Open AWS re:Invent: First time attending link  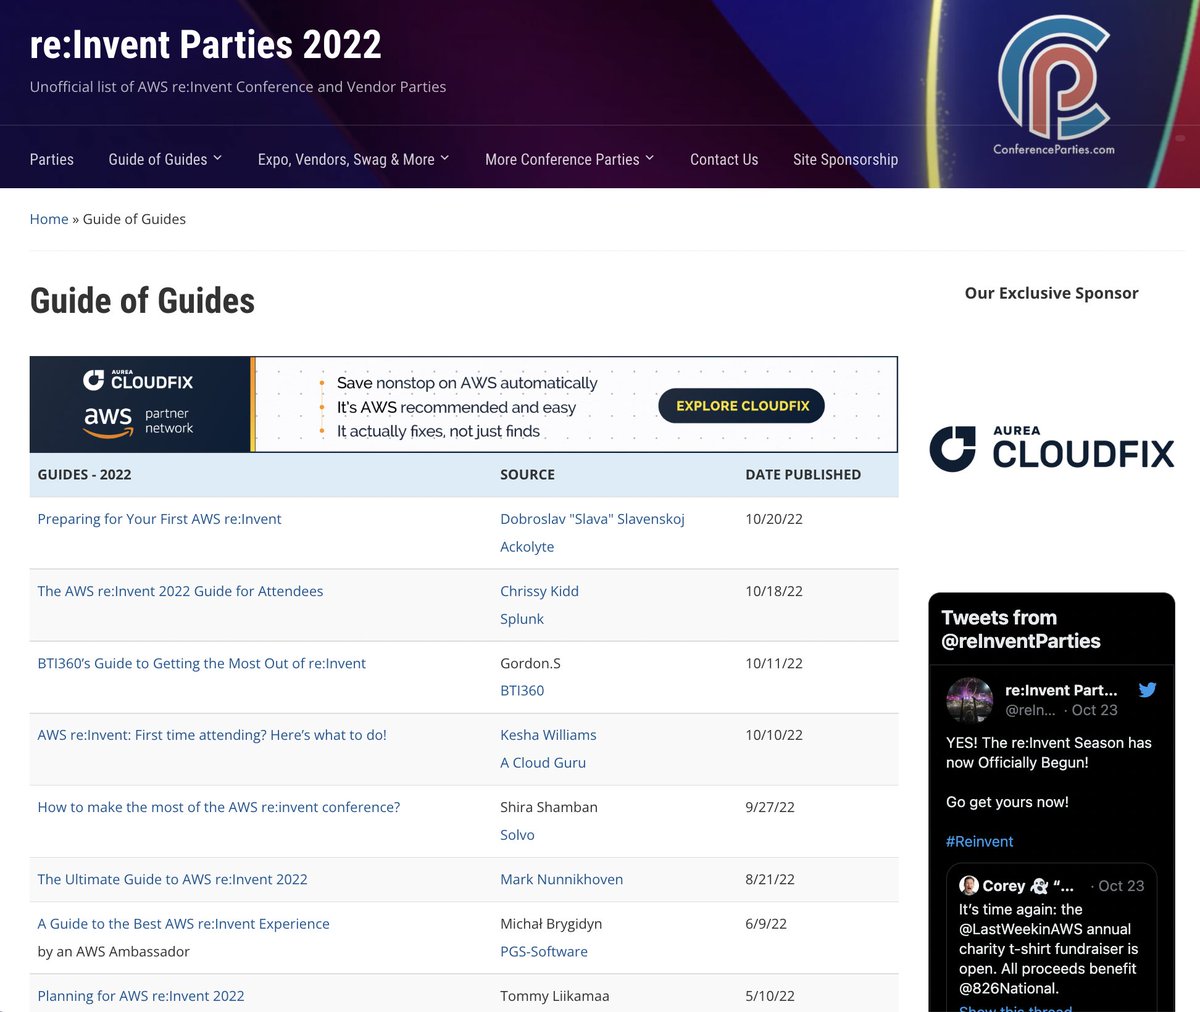pos(212,735)
